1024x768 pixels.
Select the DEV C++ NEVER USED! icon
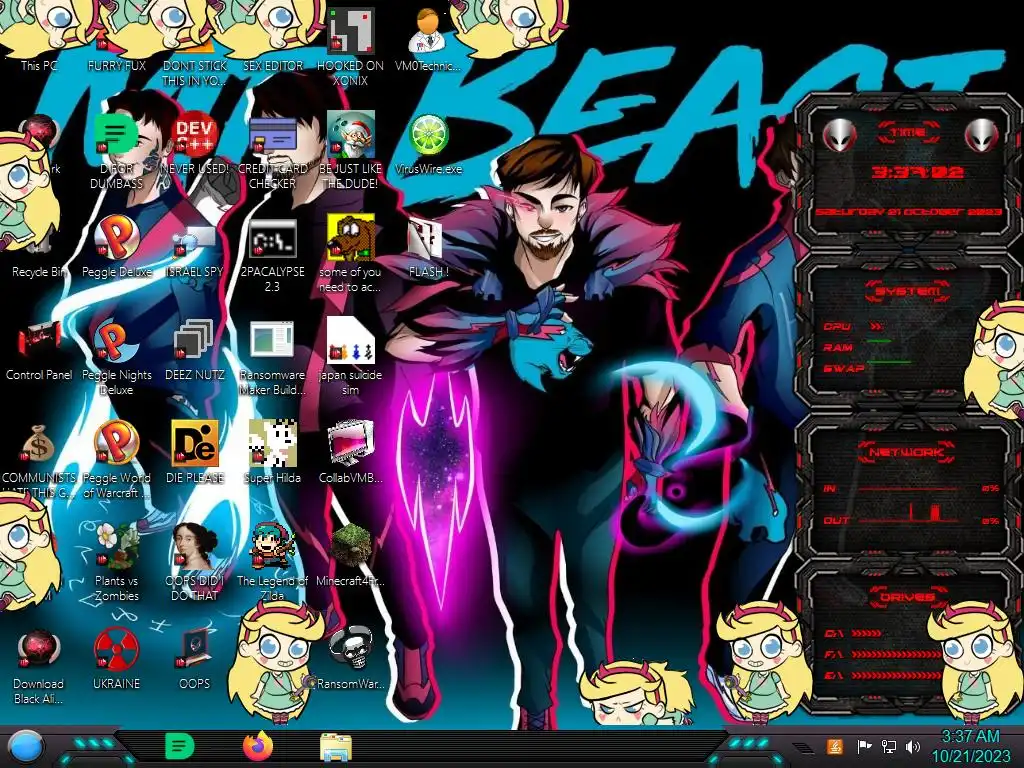coord(194,144)
